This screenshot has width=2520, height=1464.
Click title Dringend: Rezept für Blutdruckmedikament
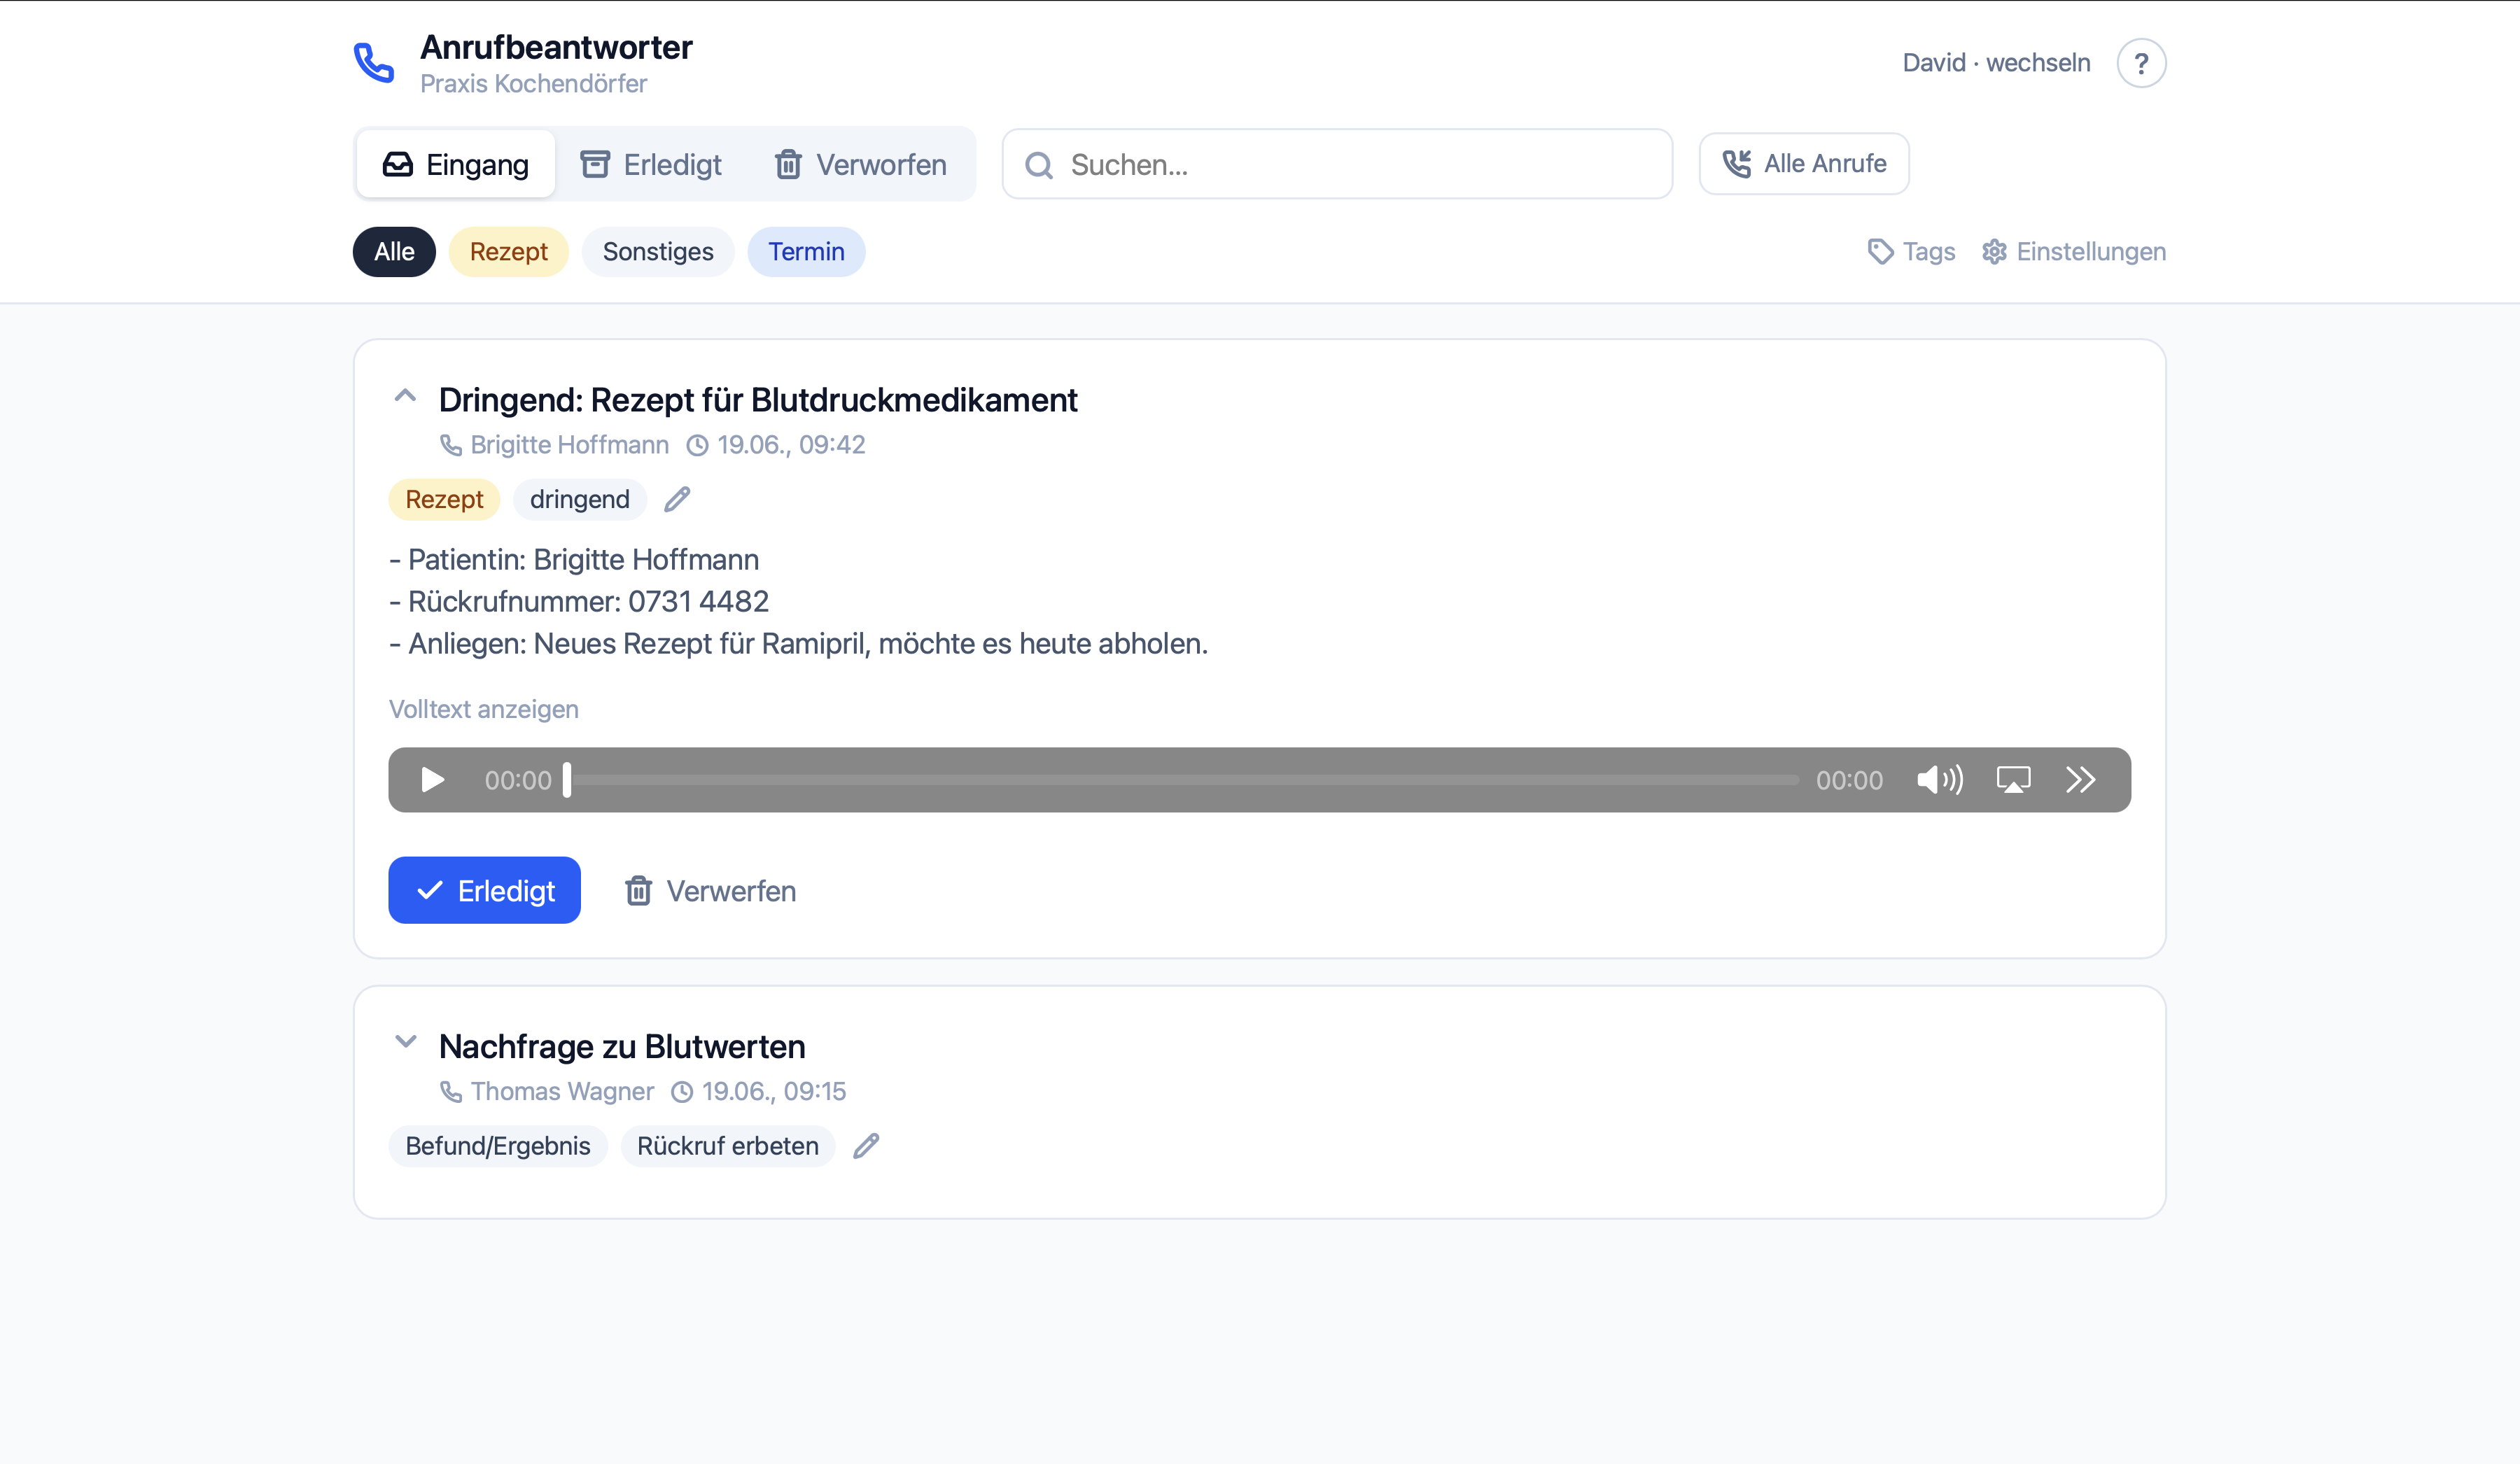758,400
